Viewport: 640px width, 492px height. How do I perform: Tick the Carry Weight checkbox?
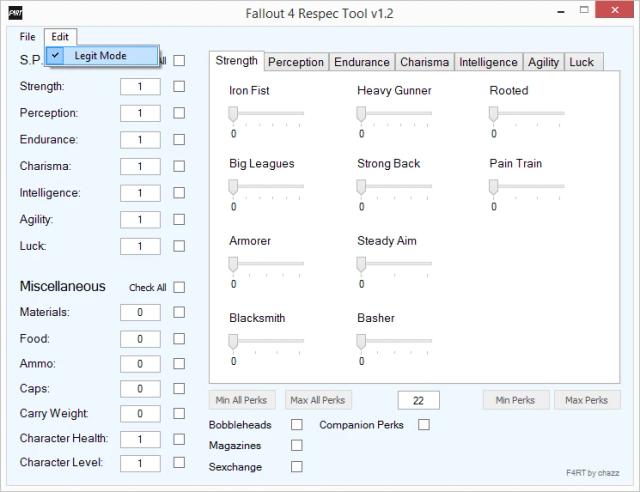(179, 413)
